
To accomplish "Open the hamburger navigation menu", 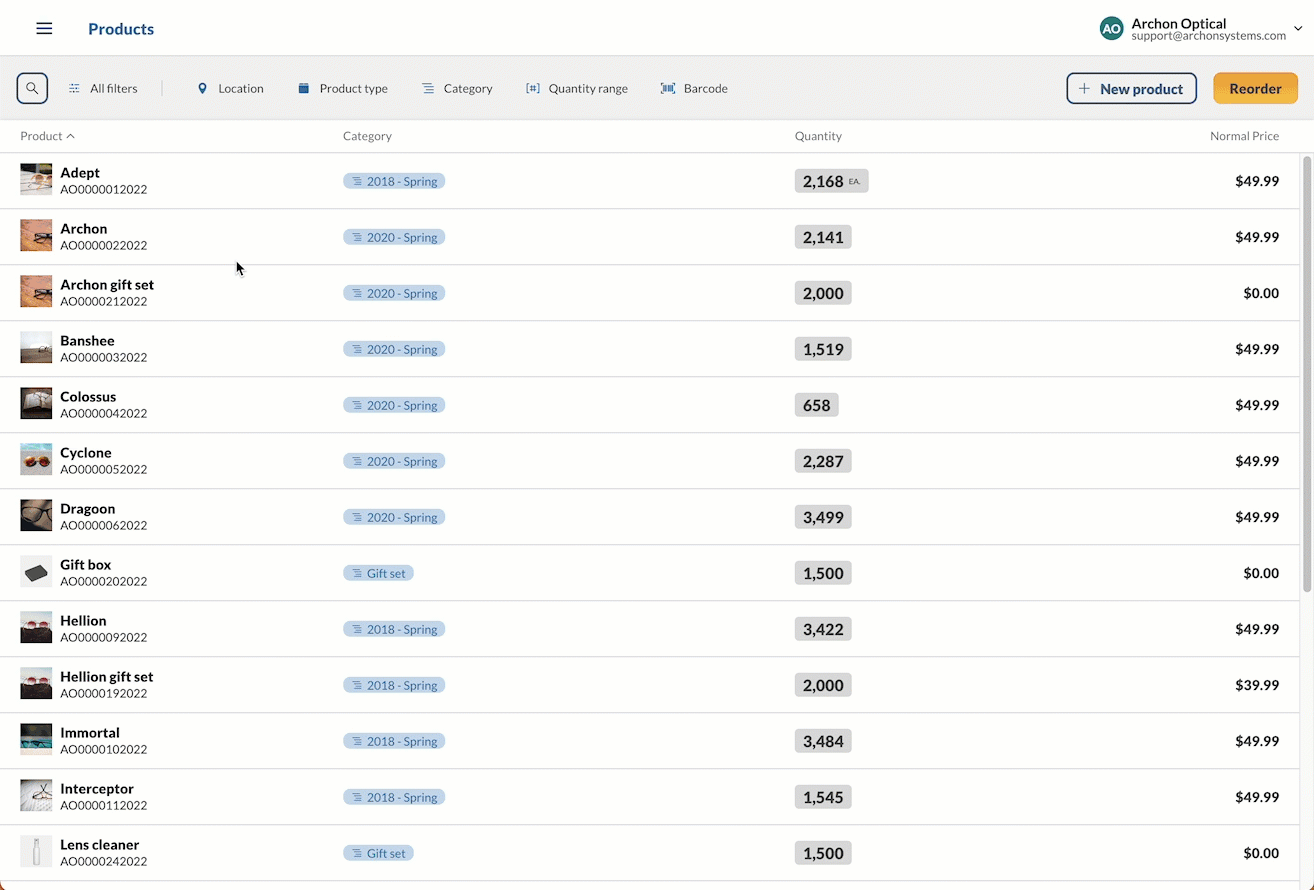I will [x=44, y=29].
